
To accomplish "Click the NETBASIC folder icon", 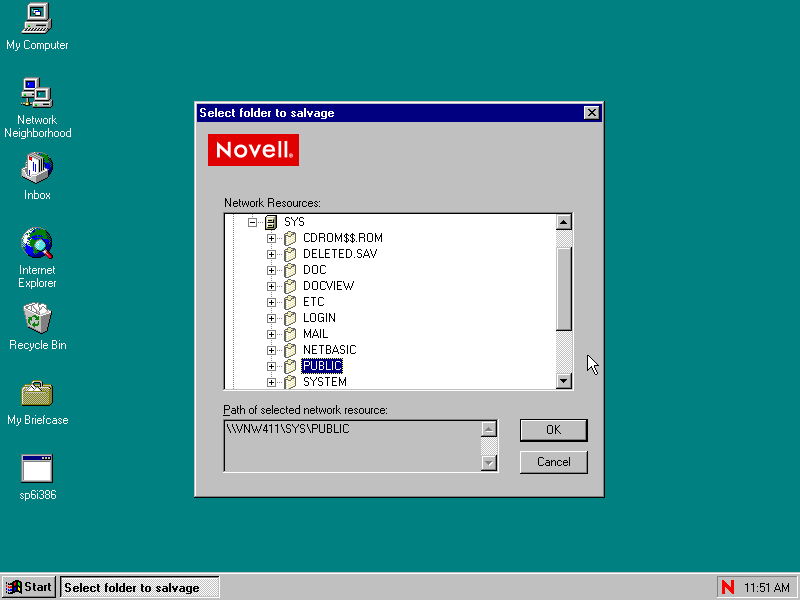I will (290, 350).
